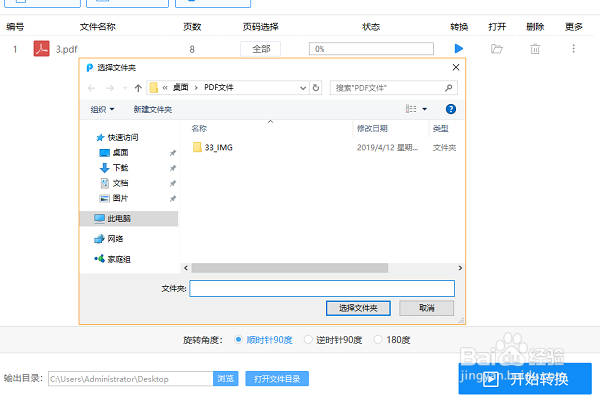Click 浏览 to browse output directory
Image resolution: width=600 pixels, height=397 pixels.
(x=226, y=379)
